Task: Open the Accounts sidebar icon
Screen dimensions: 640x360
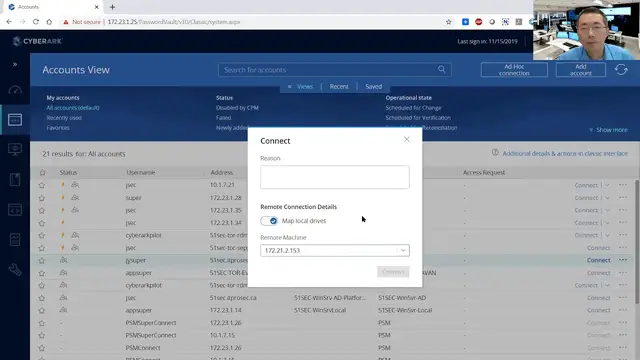Action: tap(15, 120)
